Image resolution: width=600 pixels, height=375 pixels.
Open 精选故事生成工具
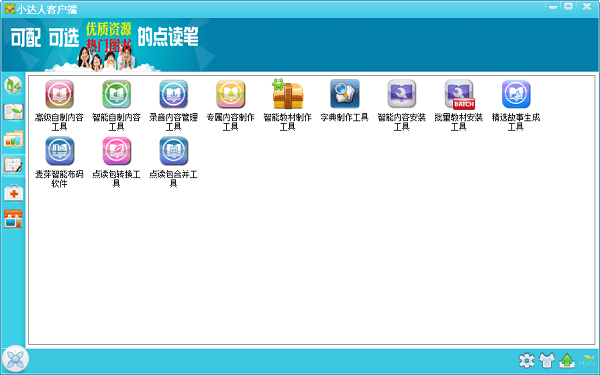[x=516, y=94]
